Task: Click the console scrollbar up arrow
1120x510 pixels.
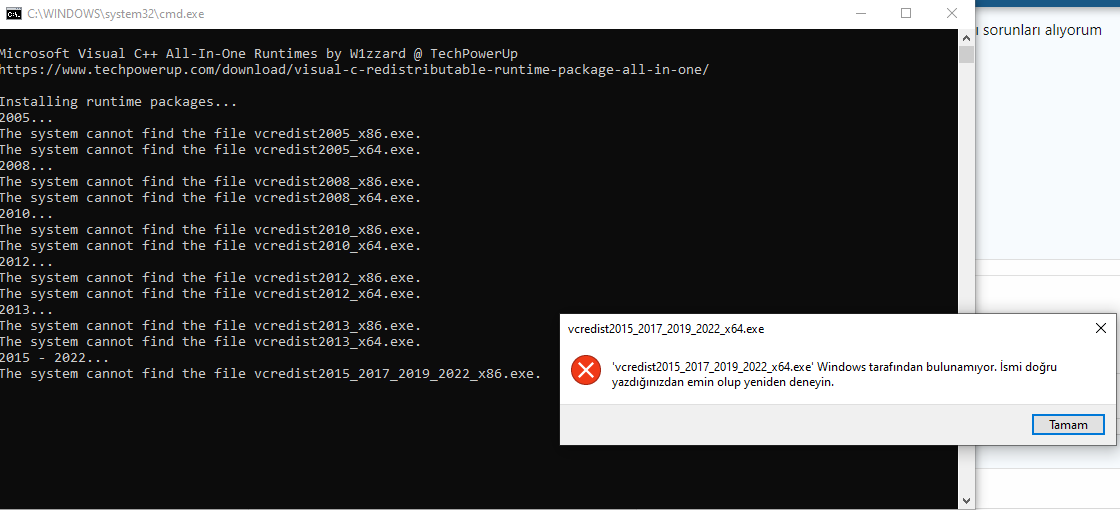Action: click(966, 36)
